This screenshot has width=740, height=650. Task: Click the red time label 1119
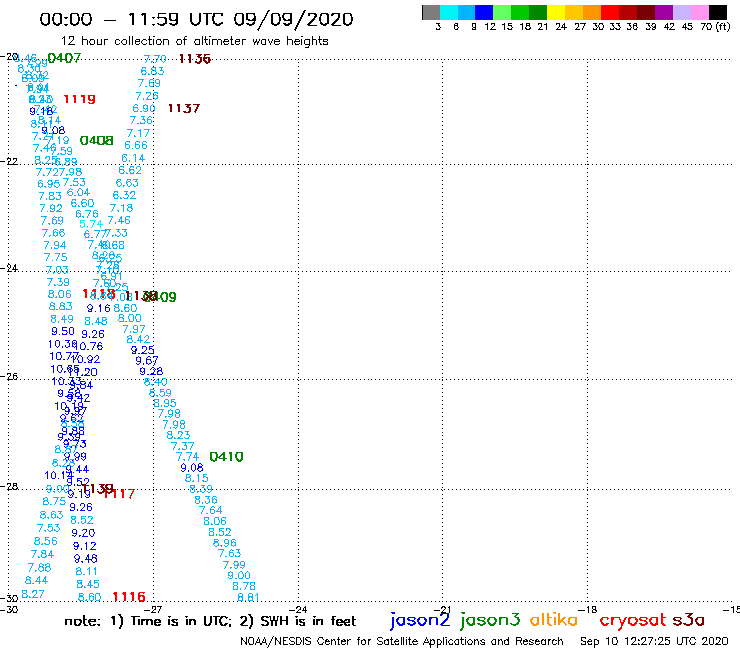tap(79, 99)
